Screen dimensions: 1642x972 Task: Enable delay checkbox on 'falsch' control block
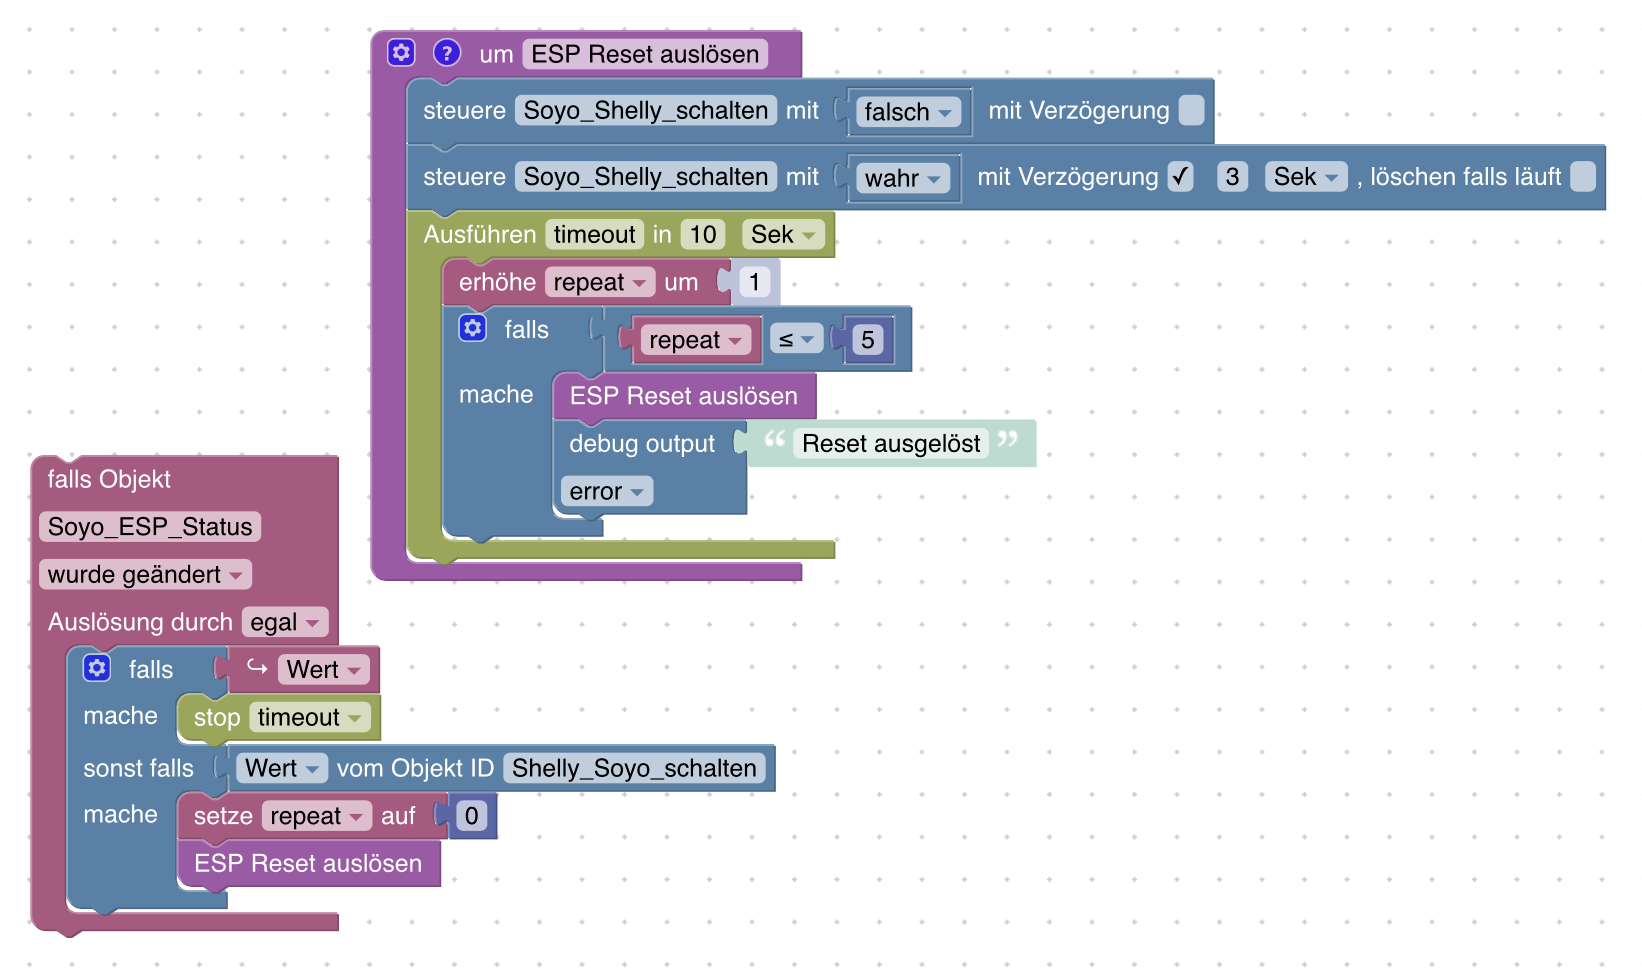pyautogui.click(x=1191, y=110)
